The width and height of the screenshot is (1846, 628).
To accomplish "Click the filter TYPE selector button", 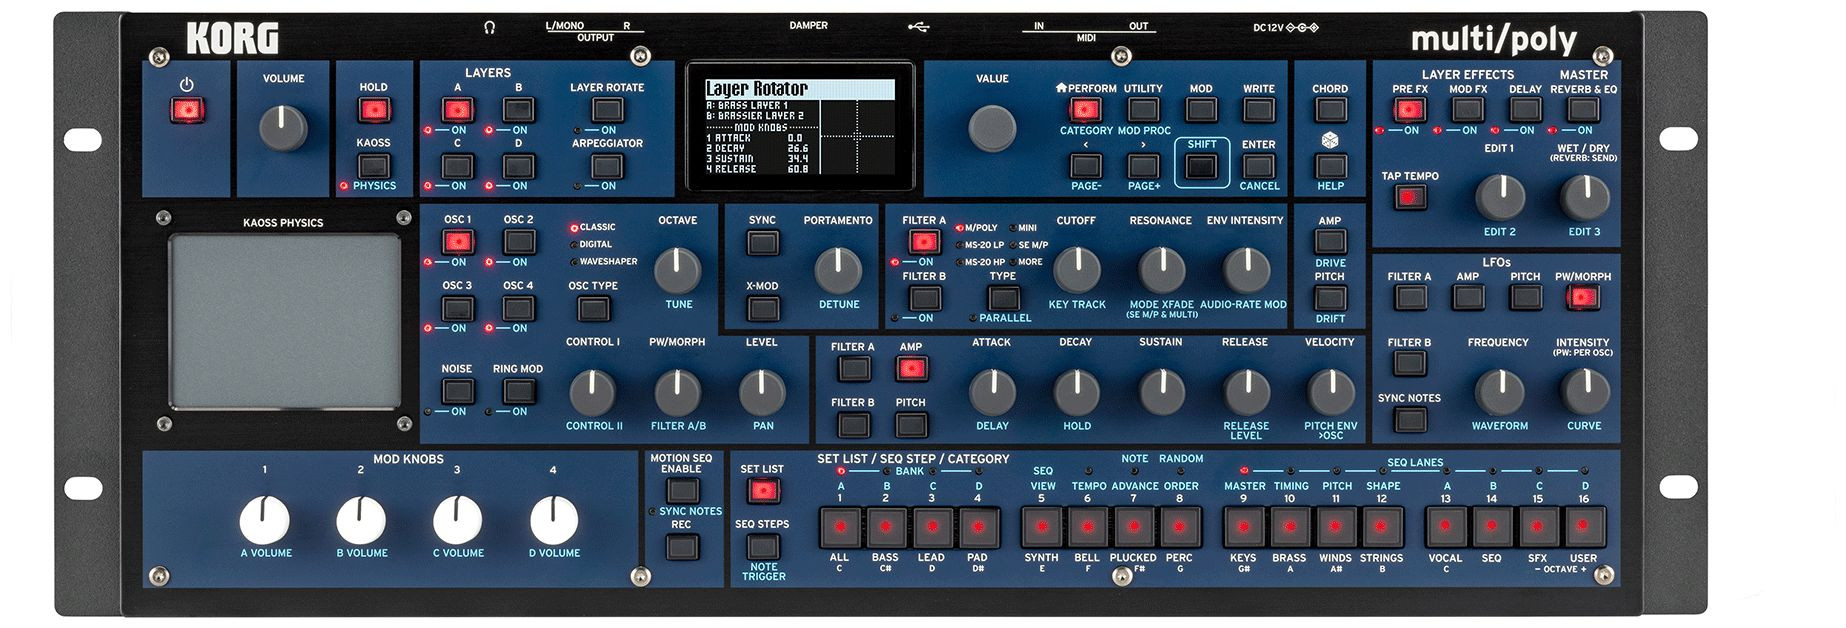I will point(1003,297).
